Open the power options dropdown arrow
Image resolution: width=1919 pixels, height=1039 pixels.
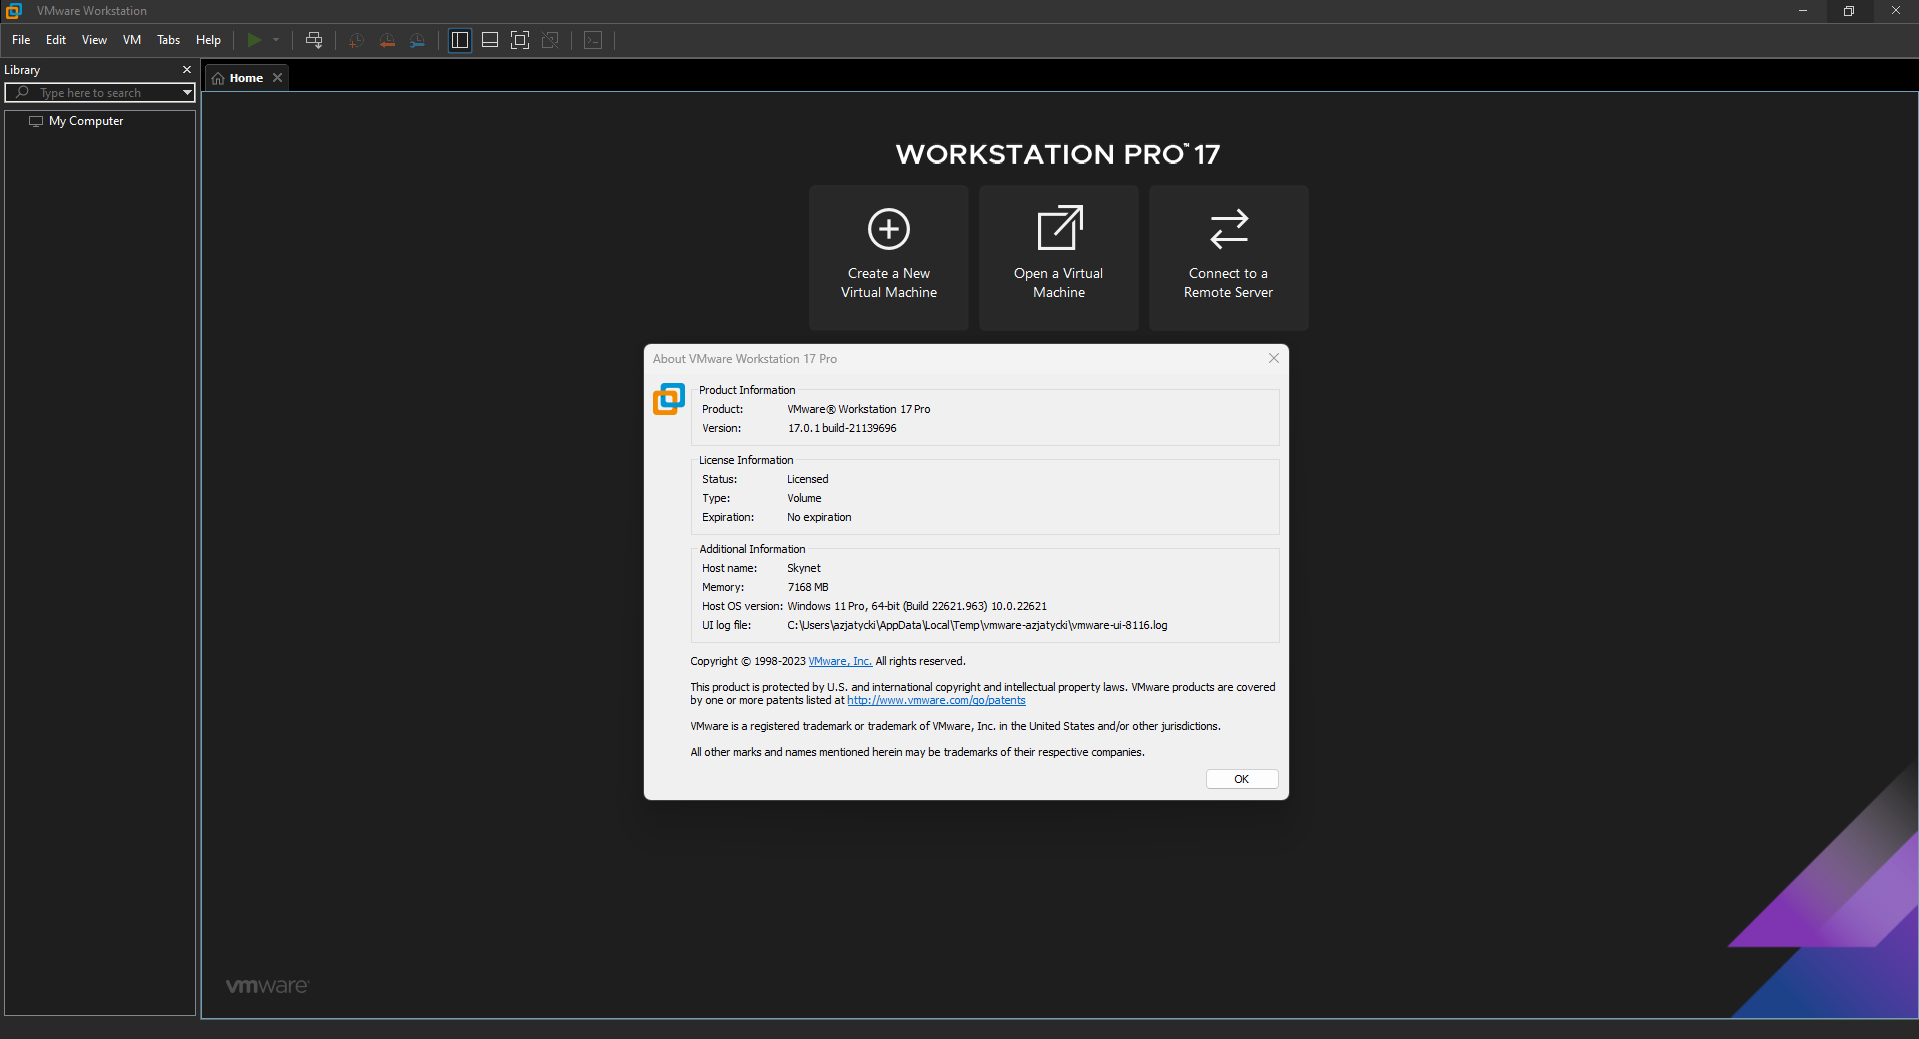click(276, 40)
